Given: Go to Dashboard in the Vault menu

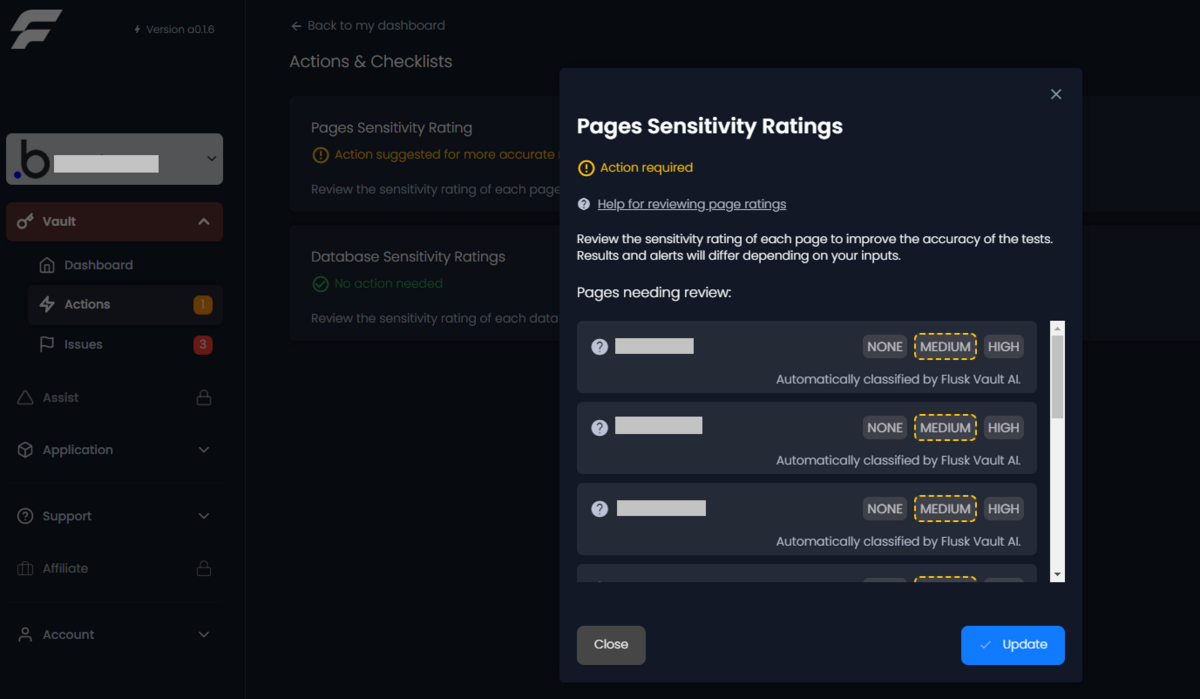Looking at the screenshot, I should point(98,265).
